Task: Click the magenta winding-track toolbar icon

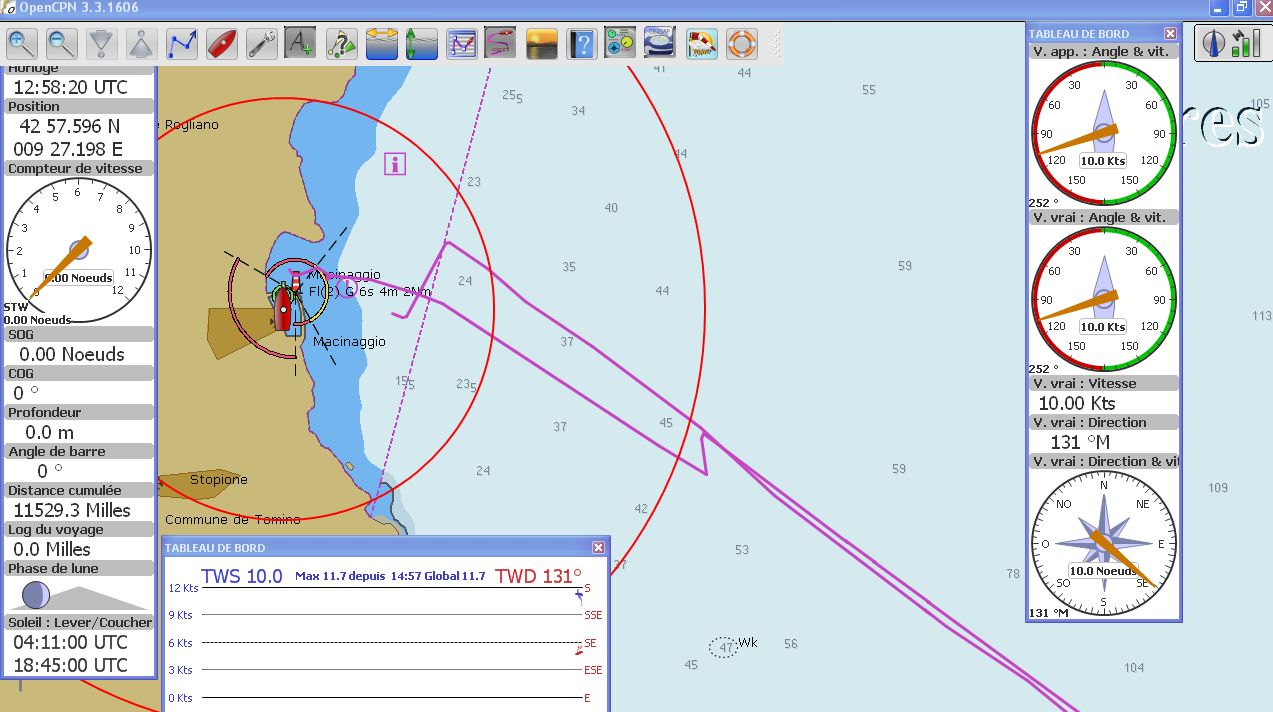Action: point(500,44)
